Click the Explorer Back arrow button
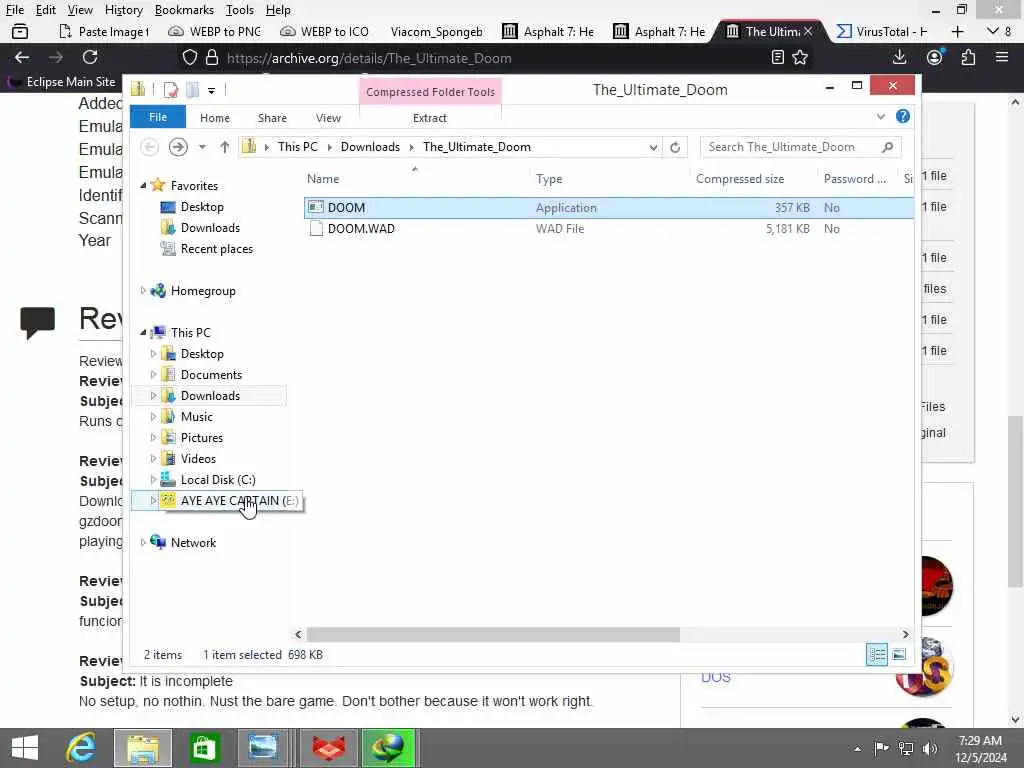1024x768 pixels. coord(150,147)
